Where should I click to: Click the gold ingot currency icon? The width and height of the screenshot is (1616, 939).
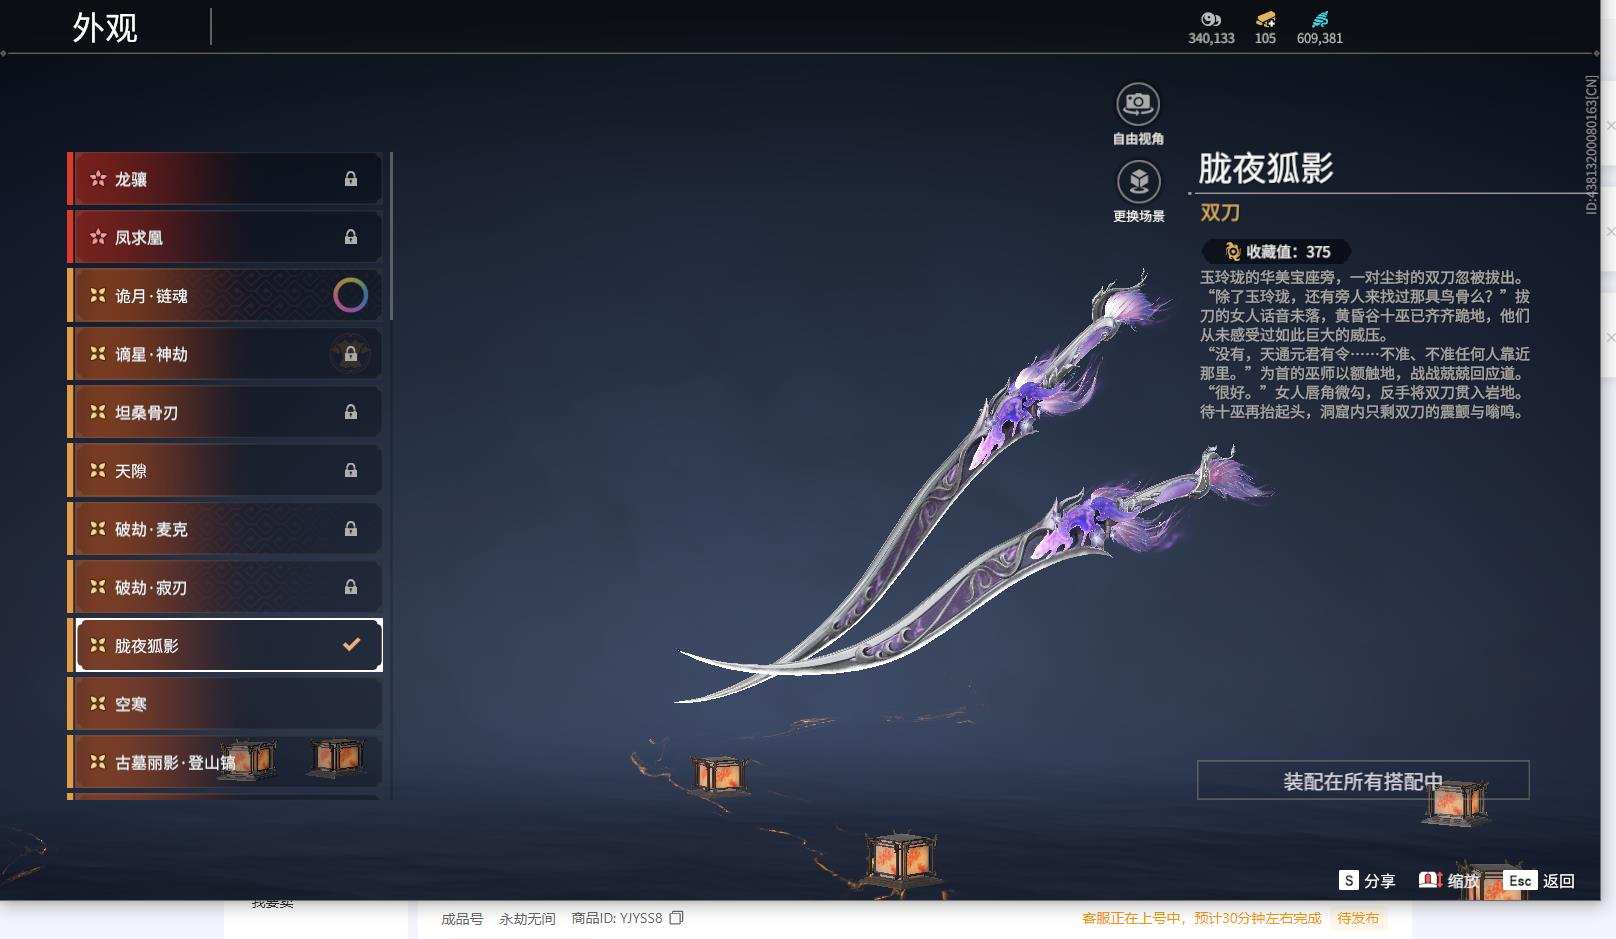[x=1265, y=19]
